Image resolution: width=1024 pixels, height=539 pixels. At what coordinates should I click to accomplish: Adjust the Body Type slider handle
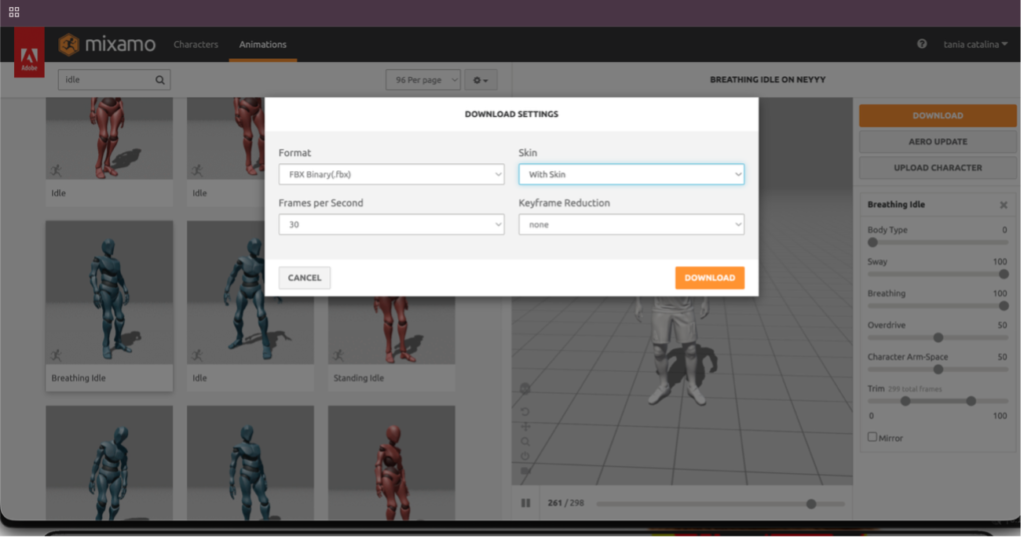(872, 242)
